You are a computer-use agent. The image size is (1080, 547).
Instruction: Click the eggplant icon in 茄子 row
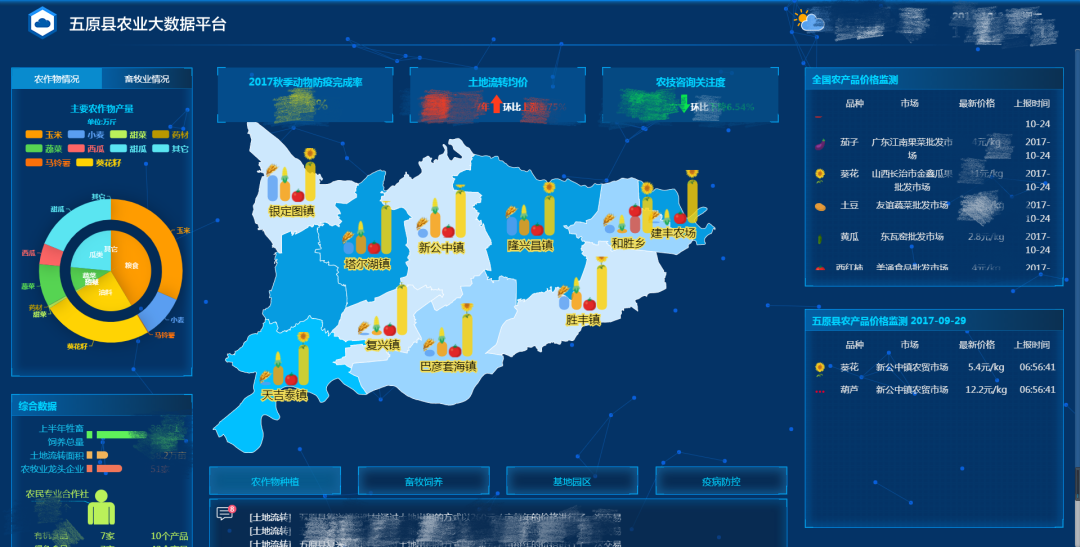click(x=820, y=144)
